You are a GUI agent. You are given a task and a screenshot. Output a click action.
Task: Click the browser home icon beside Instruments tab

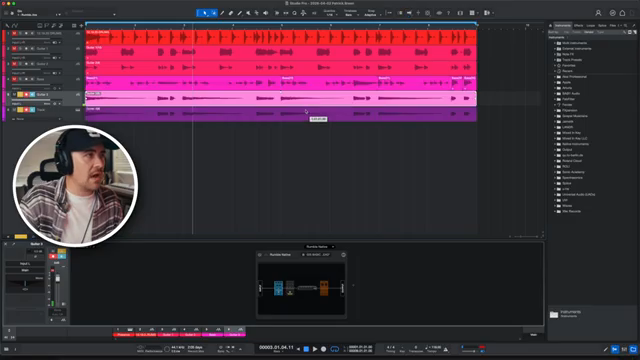(x=550, y=26)
